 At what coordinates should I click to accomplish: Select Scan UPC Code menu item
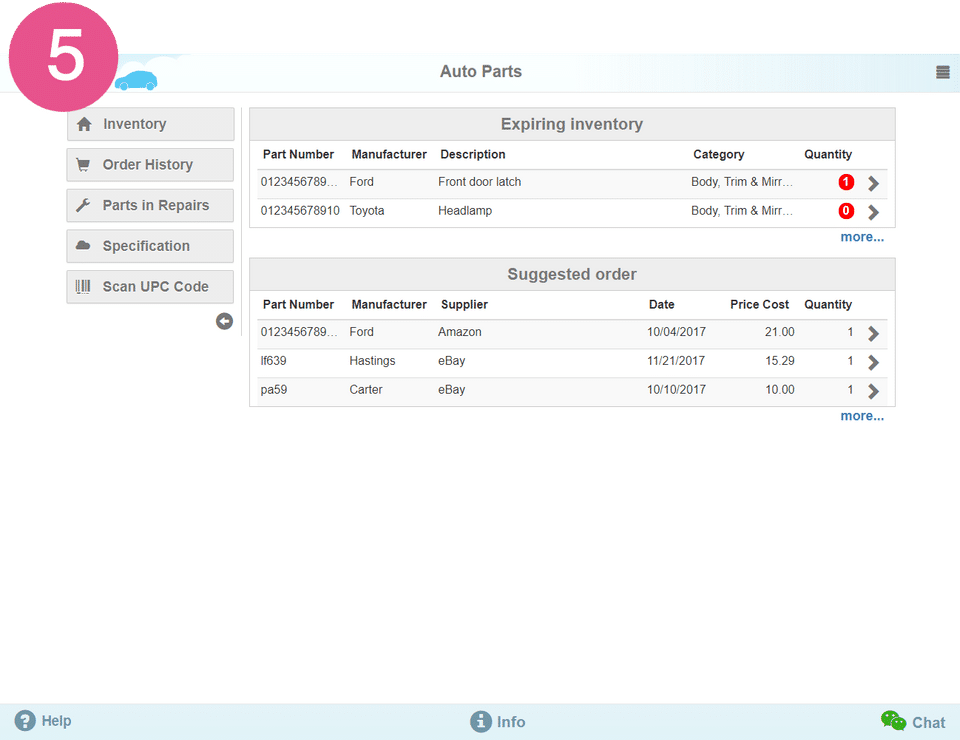(151, 286)
